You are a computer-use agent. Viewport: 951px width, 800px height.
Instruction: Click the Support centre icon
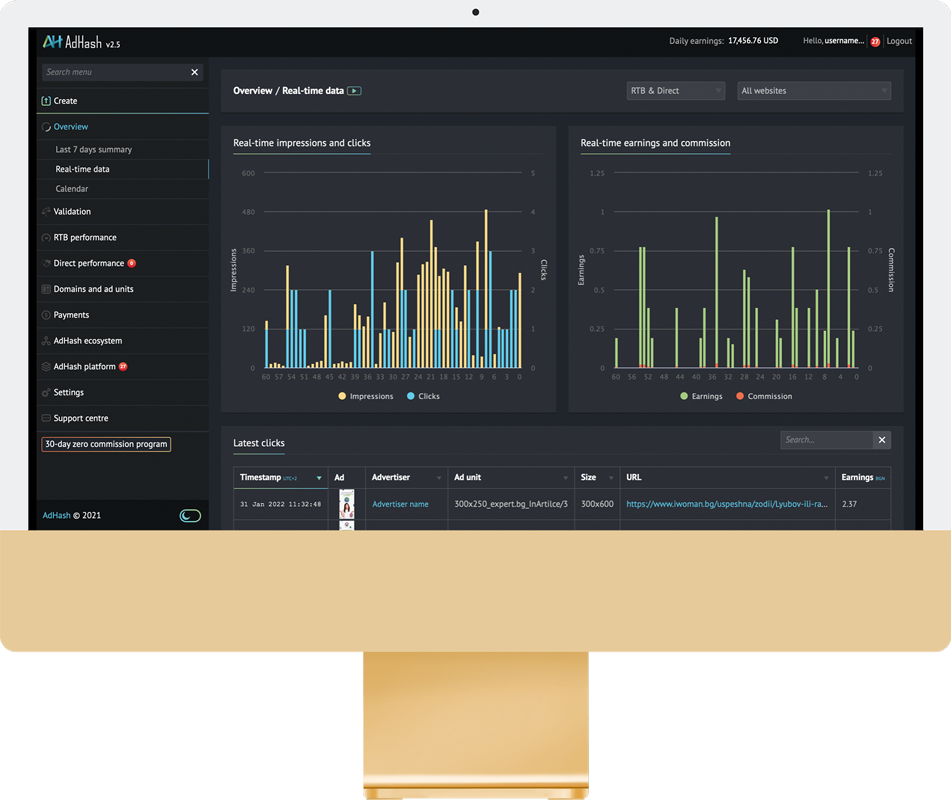pos(46,419)
